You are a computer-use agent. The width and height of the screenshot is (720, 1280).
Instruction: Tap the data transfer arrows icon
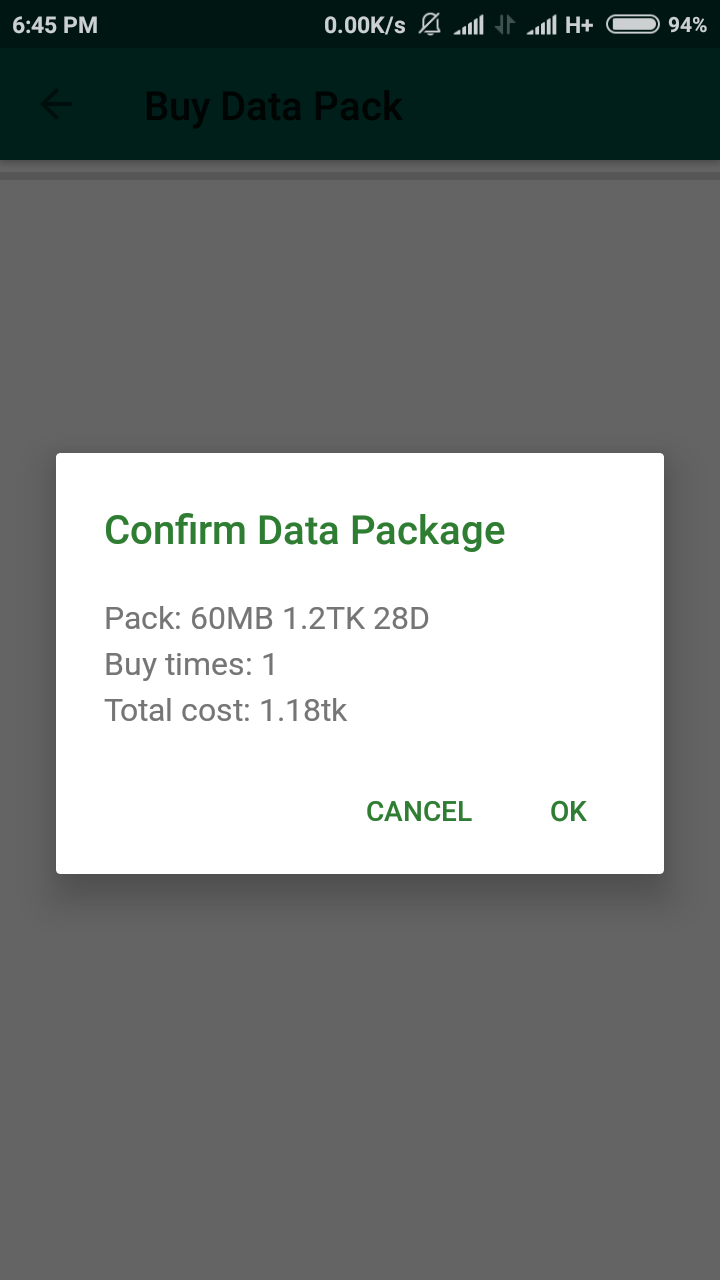506,25
